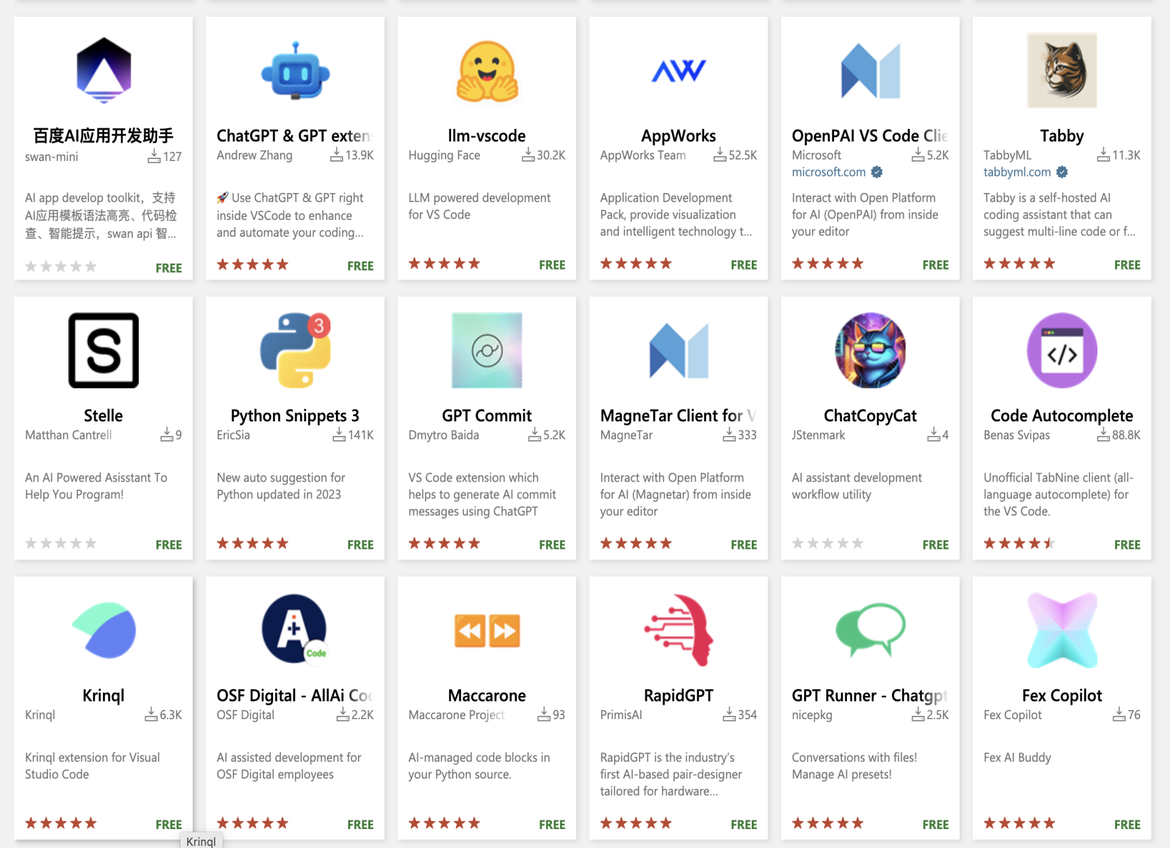Click FREE label on Fex Copilot card
The height and width of the screenshot is (848, 1170).
click(1127, 824)
